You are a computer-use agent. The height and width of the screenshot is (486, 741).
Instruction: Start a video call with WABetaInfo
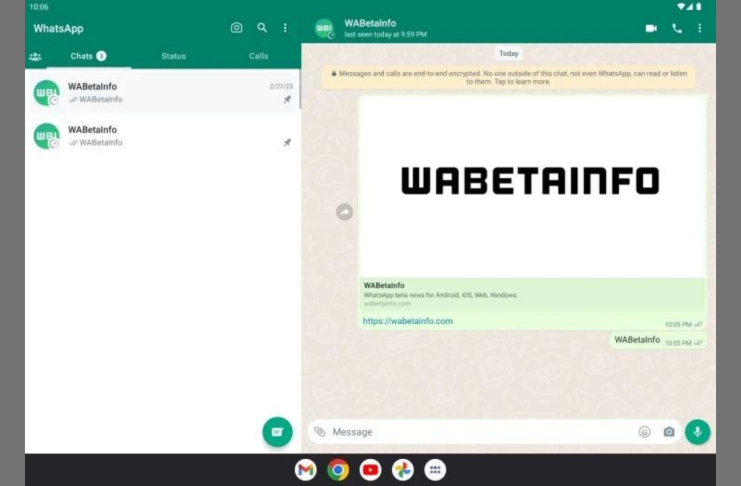point(651,28)
